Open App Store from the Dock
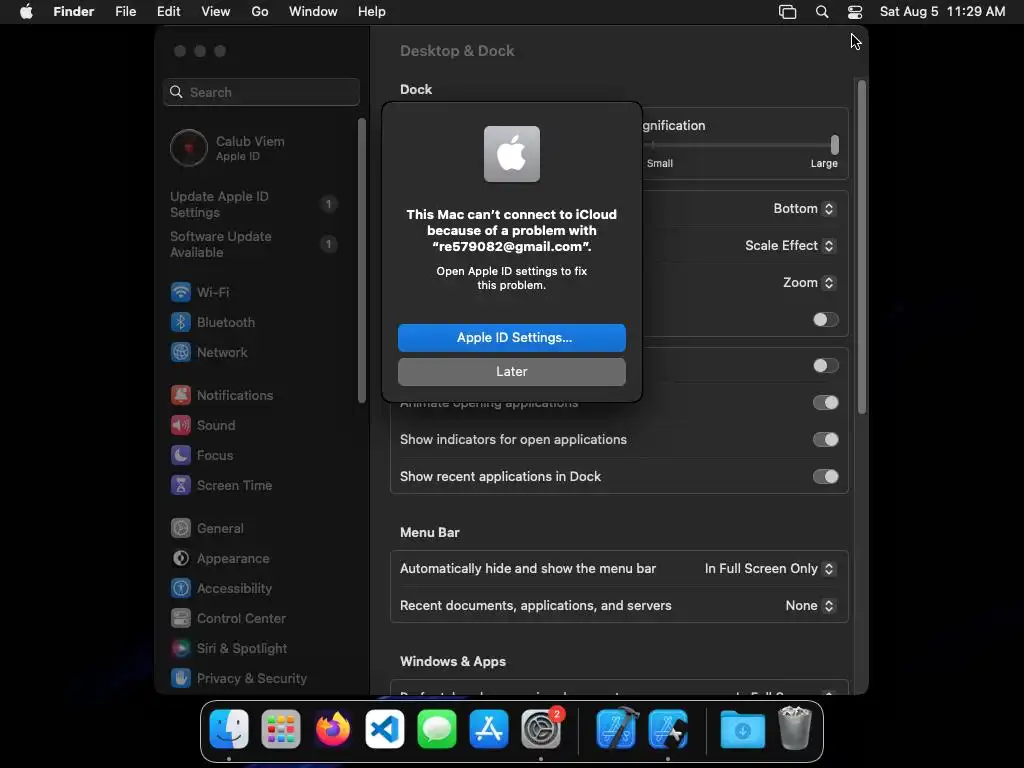 488,729
